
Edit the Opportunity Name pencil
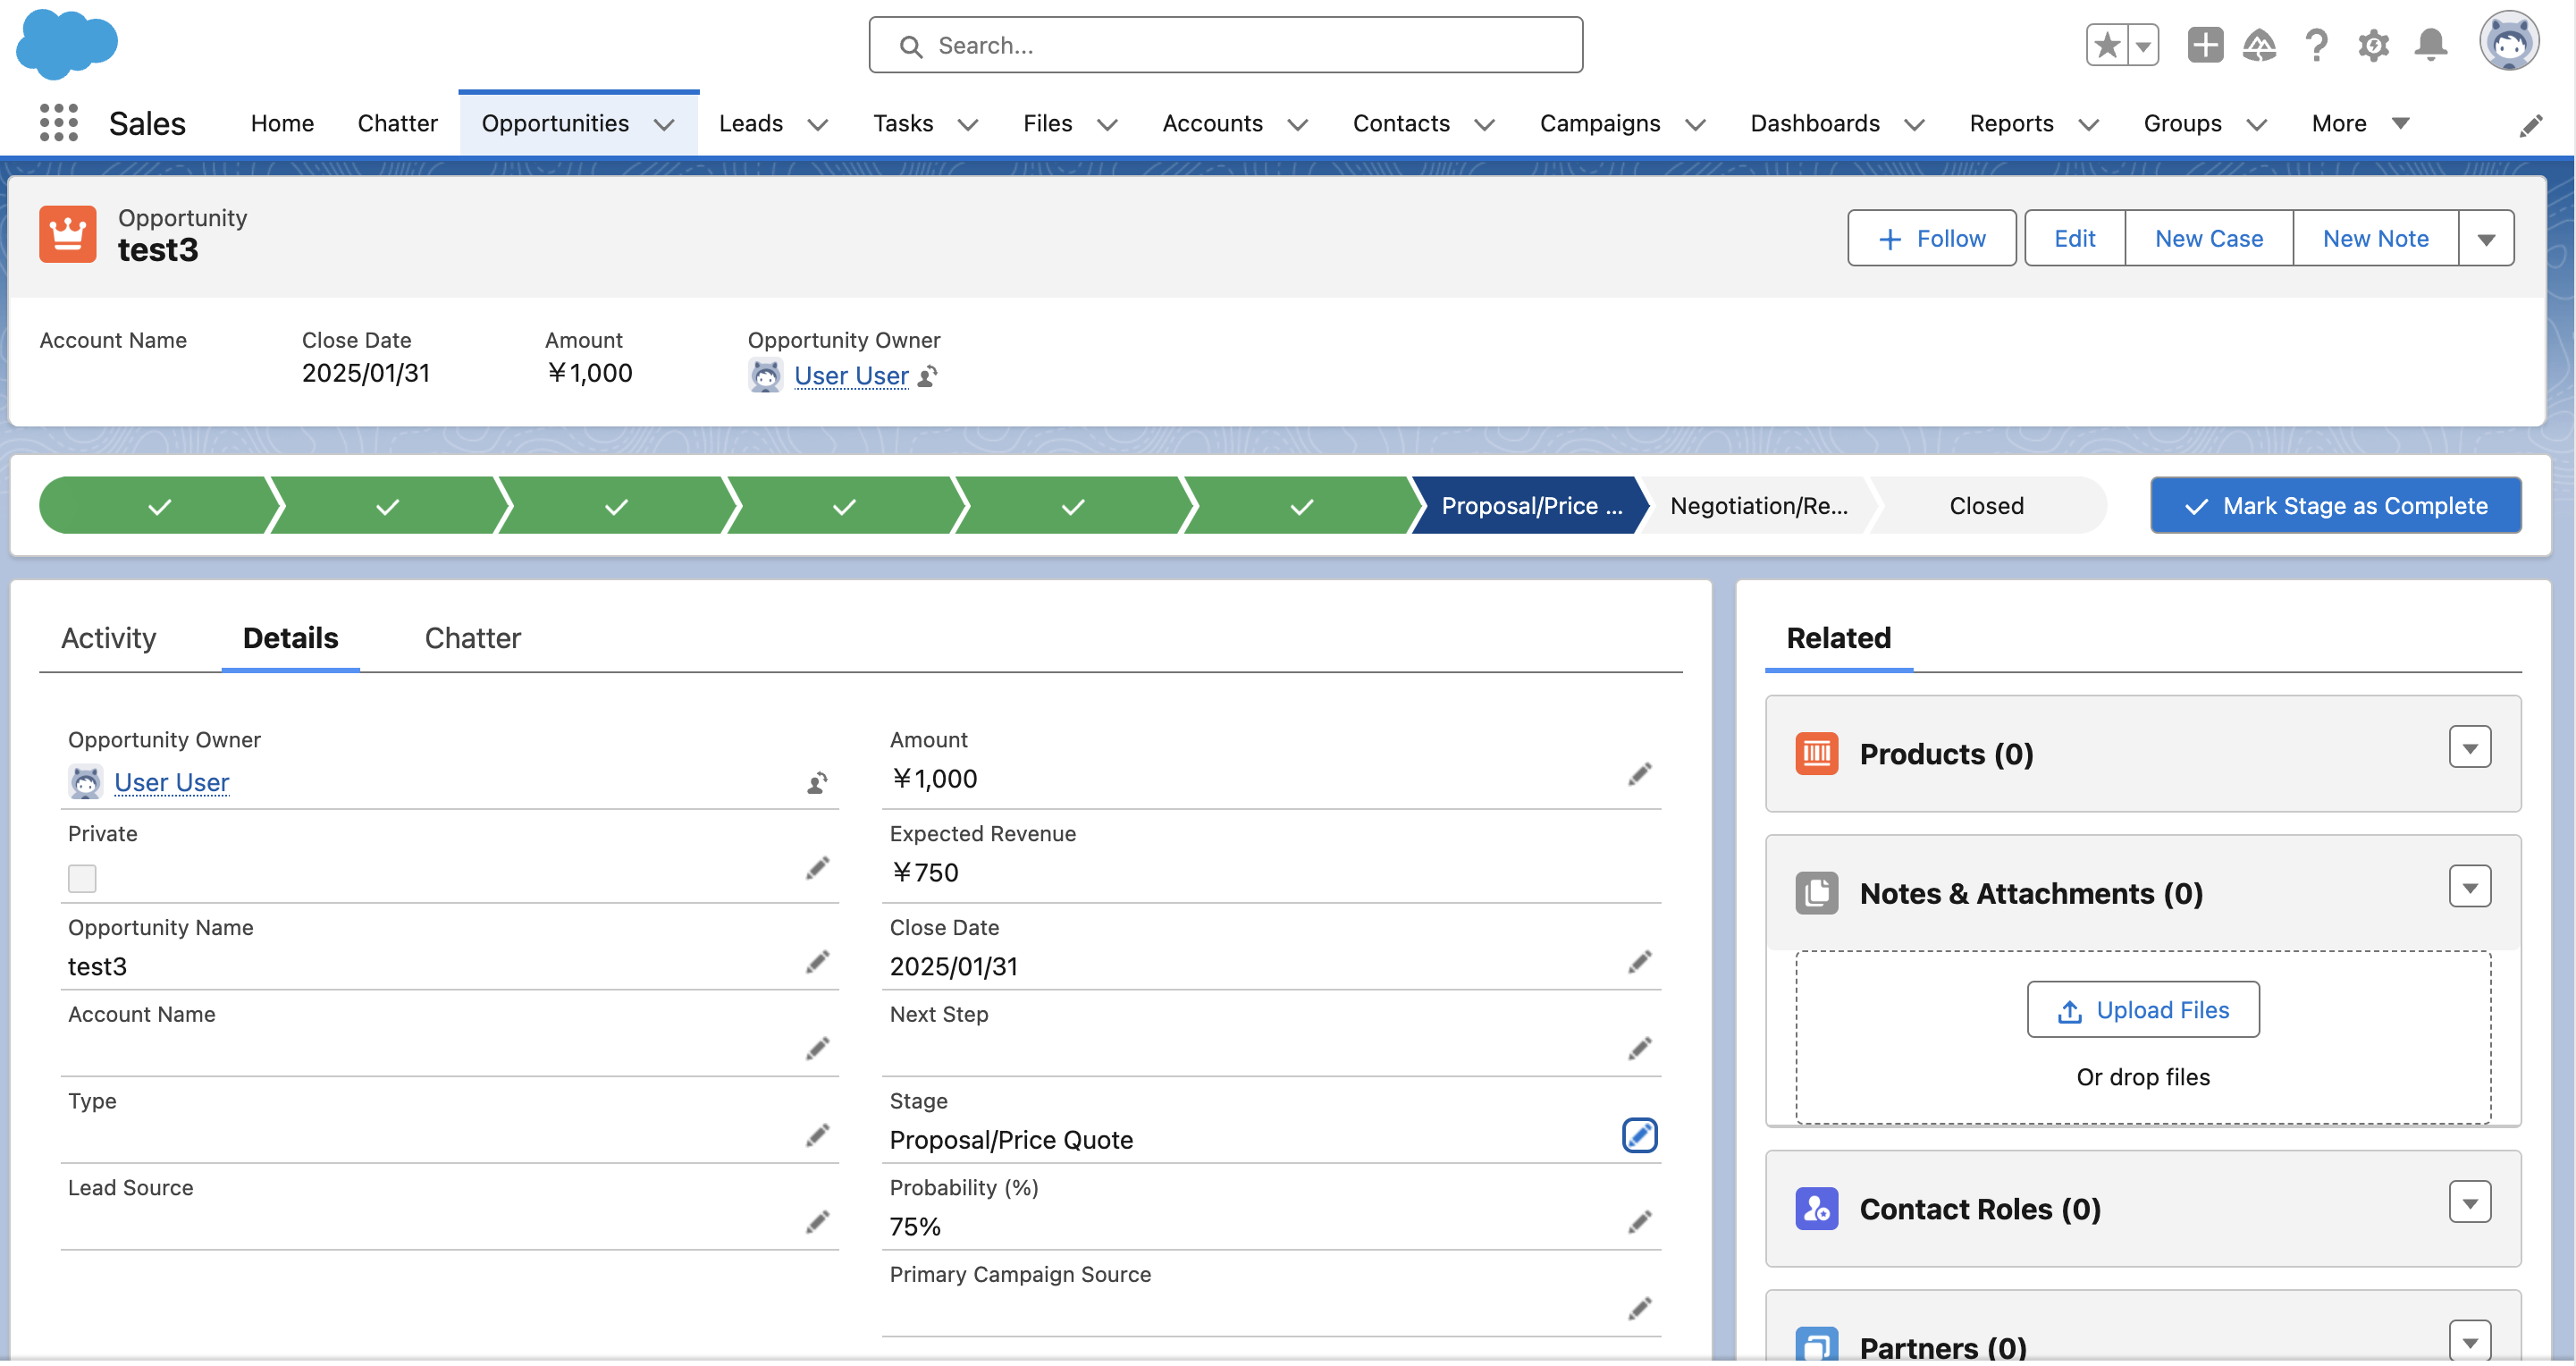click(817, 963)
